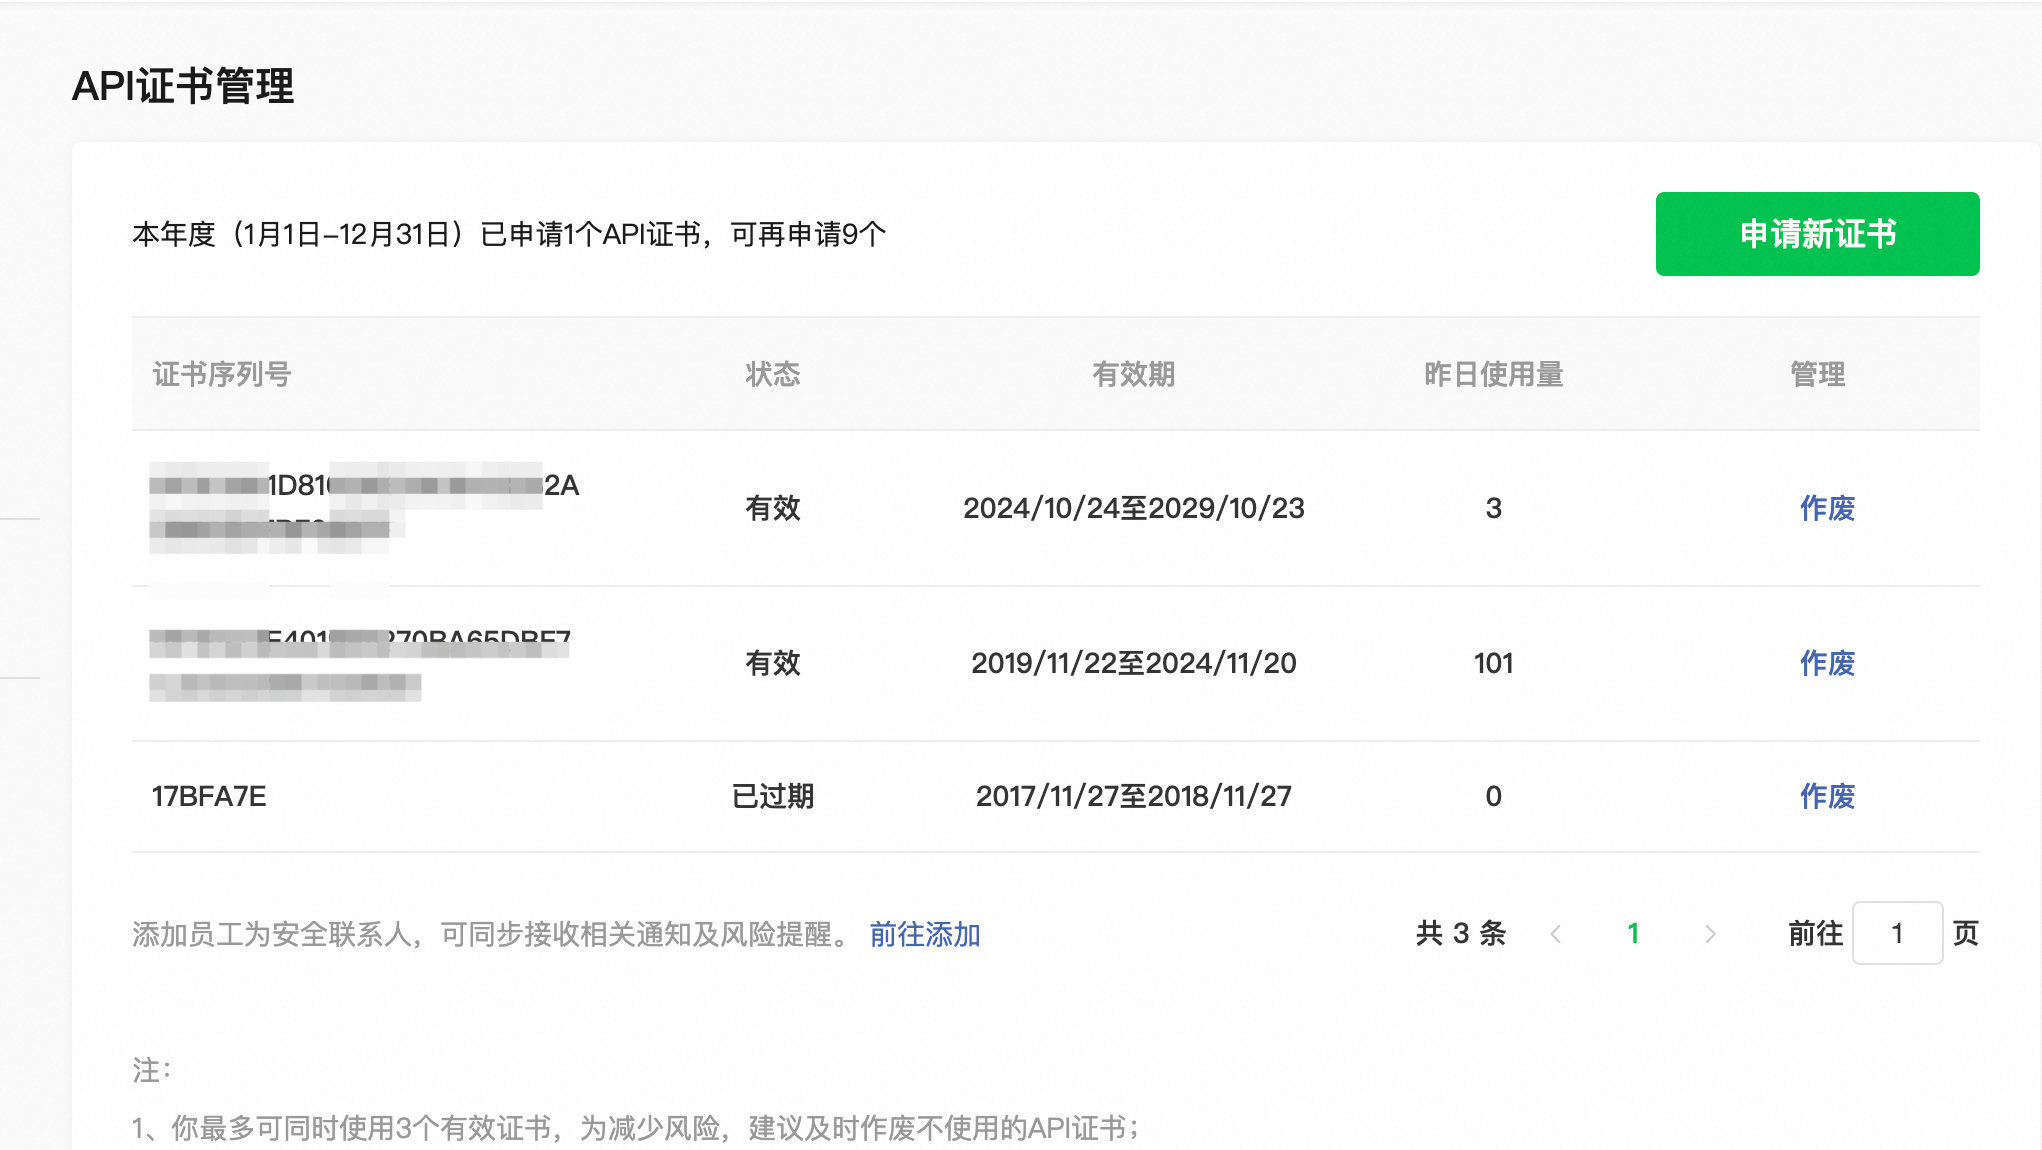The height and width of the screenshot is (1150, 2042).
Task: Open the 前往添加 security contact link
Action: (924, 934)
